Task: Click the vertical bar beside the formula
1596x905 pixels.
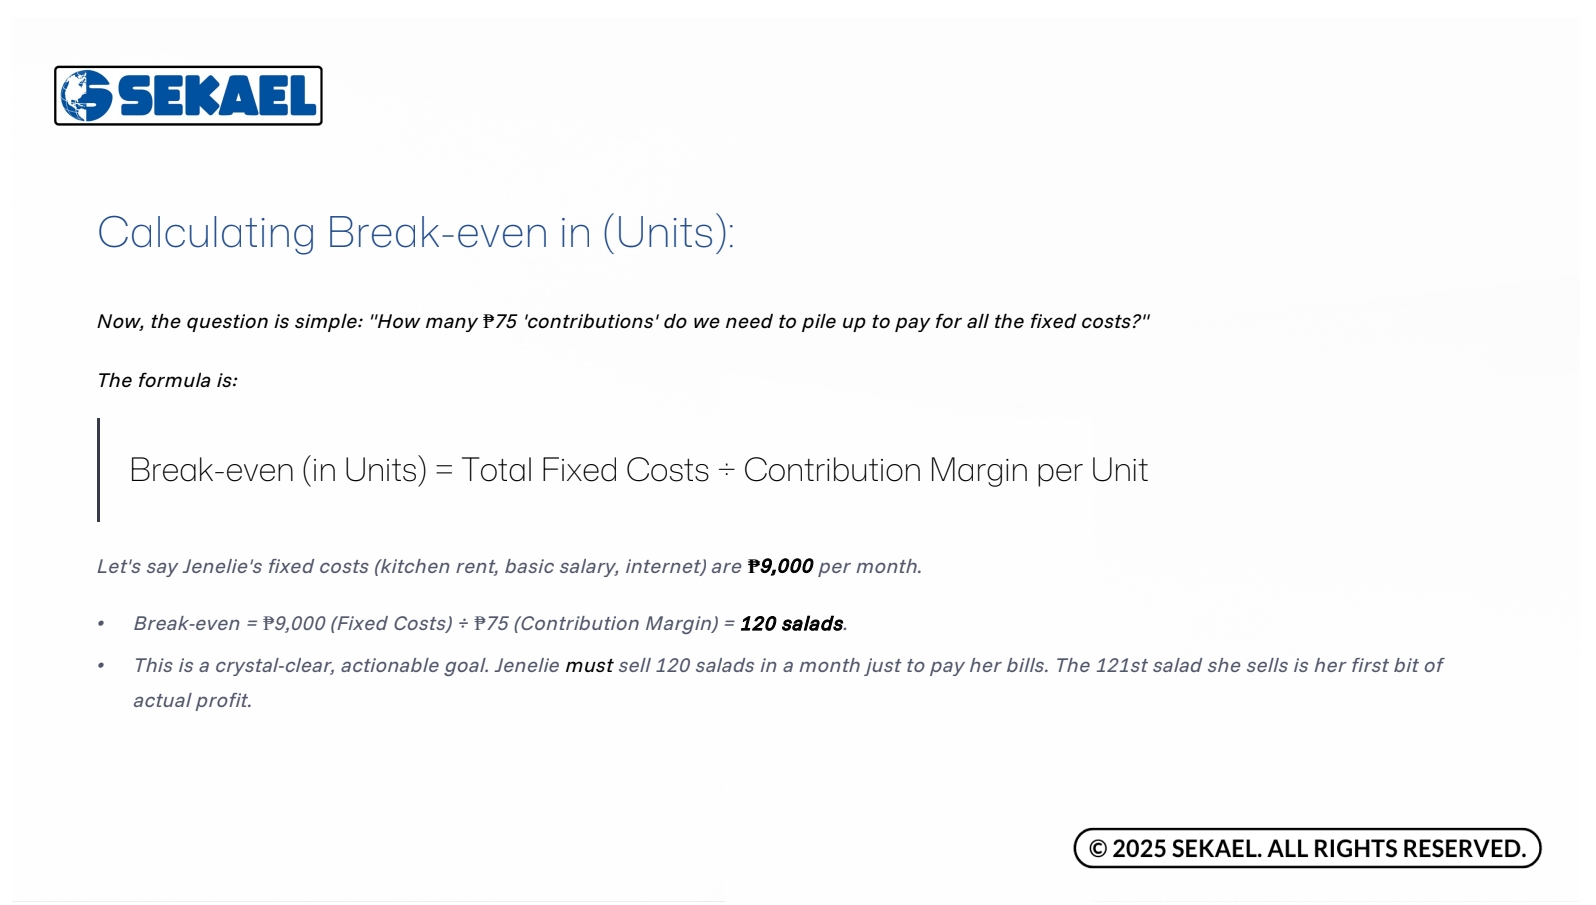Action: pos(99,470)
